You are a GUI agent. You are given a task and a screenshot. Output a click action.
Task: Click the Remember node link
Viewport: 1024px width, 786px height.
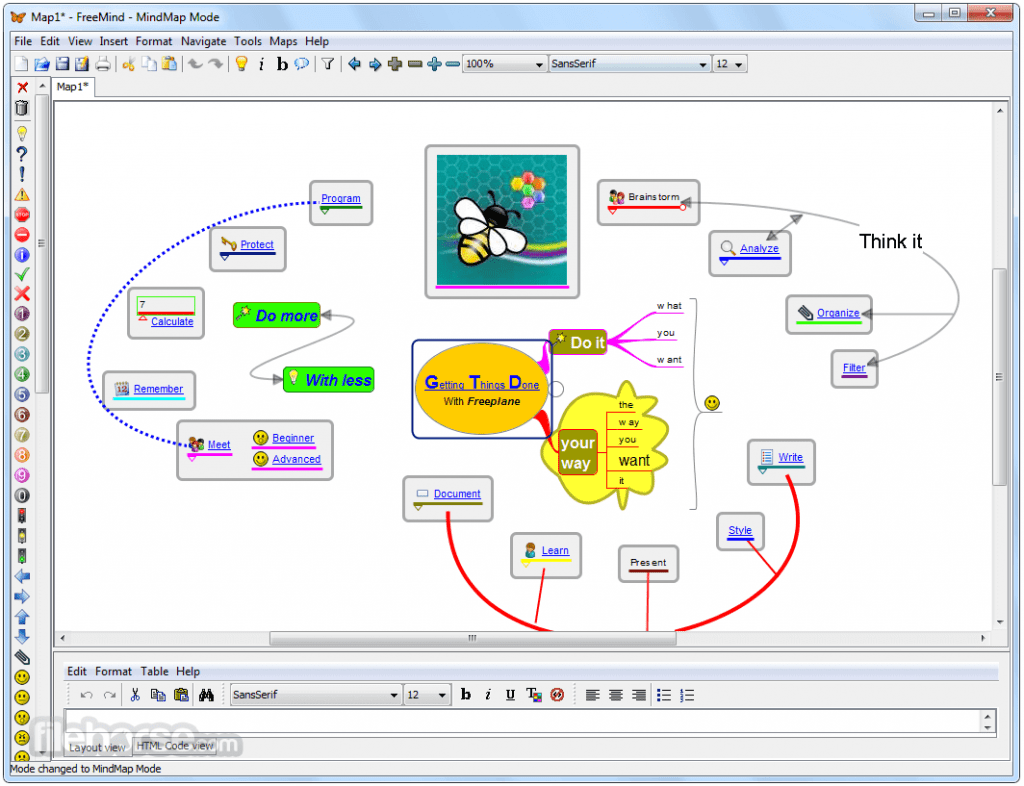158,388
